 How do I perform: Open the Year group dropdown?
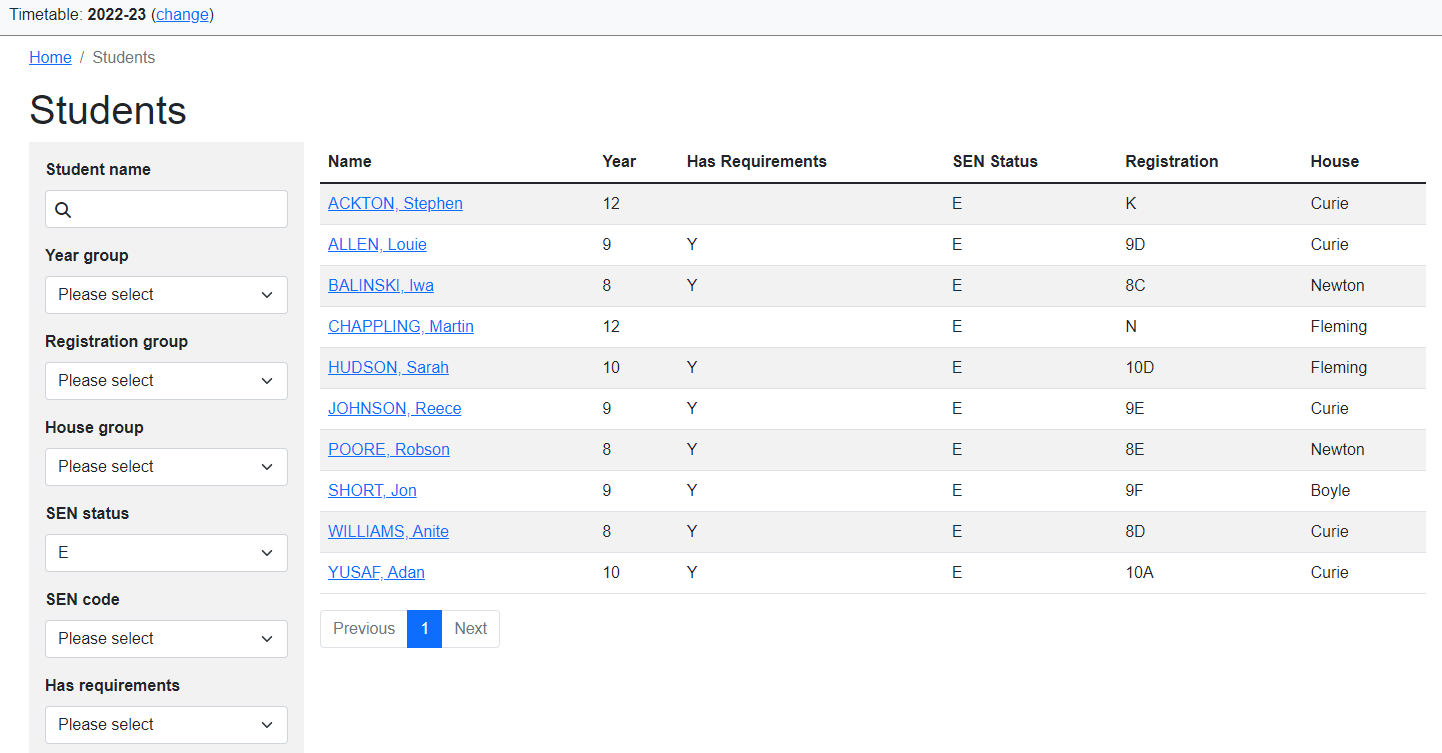pos(166,295)
